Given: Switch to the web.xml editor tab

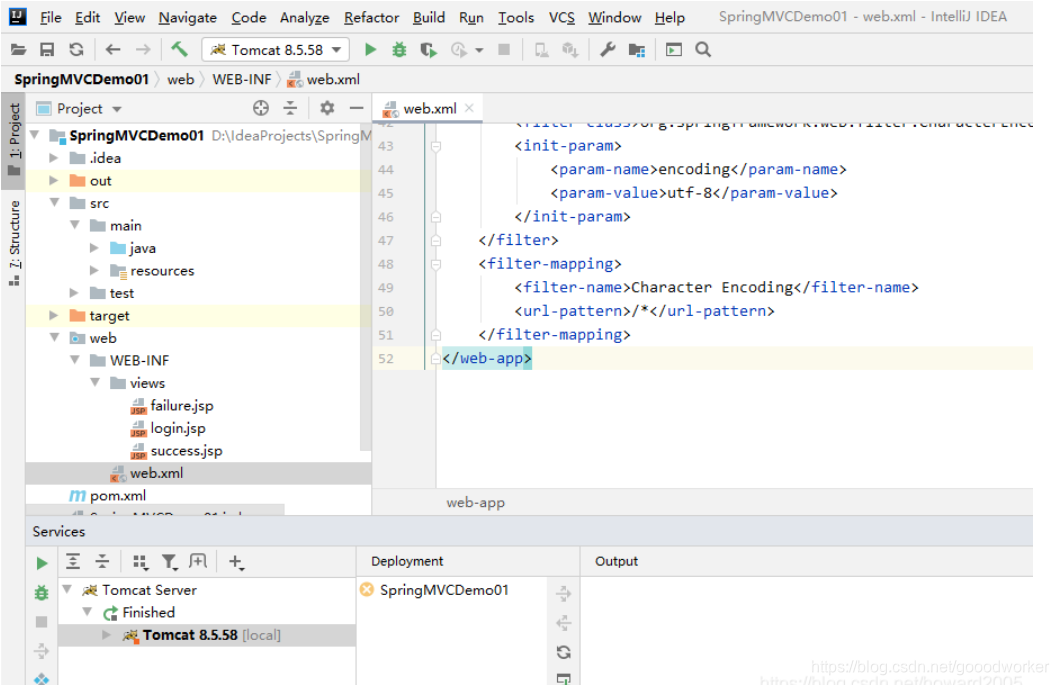Looking at the screenshot, I should coord(430,108).
